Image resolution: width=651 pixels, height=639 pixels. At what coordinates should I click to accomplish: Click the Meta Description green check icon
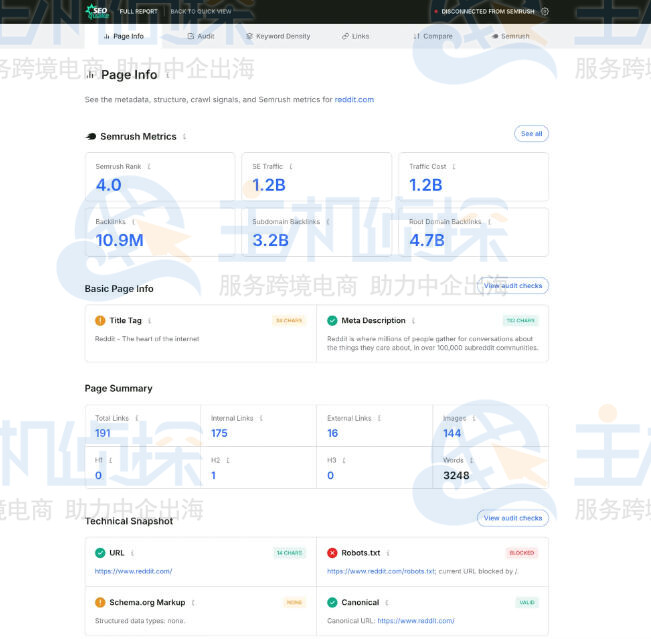[x=332, y=321]
